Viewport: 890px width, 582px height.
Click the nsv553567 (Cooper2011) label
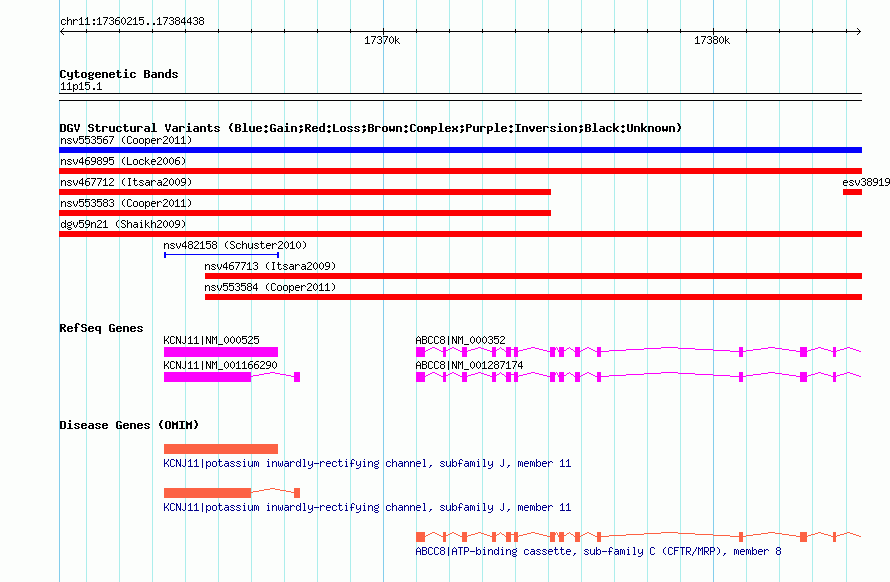click(x=126, y=140)
